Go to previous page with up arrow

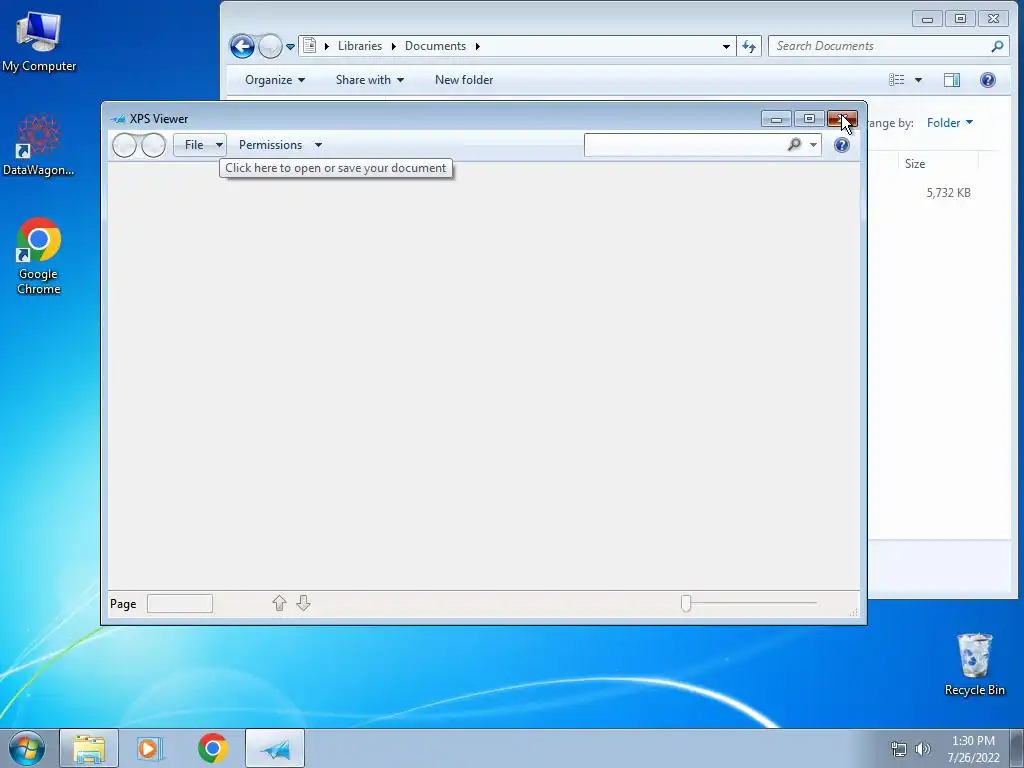click(x=280, y=603)
